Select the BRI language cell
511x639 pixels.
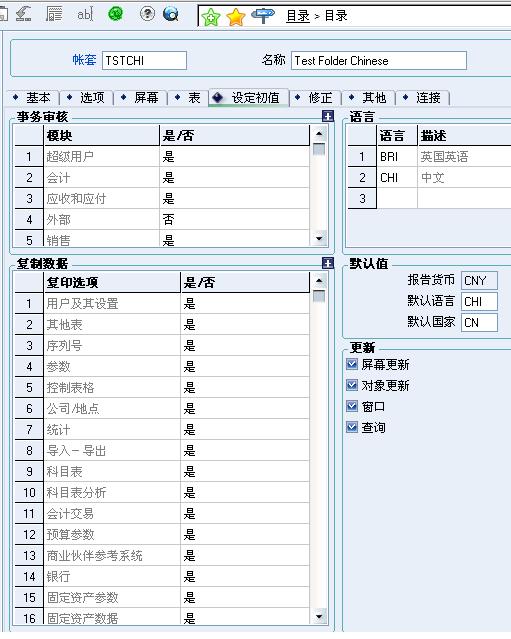[x=397, y=156]
